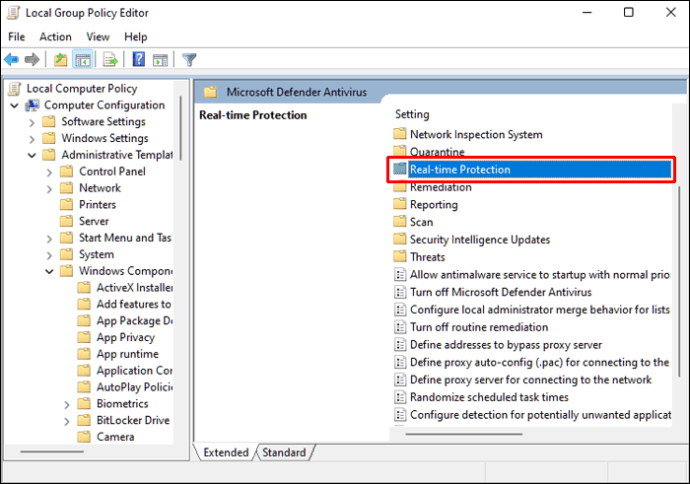Switch to the Standard tab

pyautogui.click(x=284, y=453)
